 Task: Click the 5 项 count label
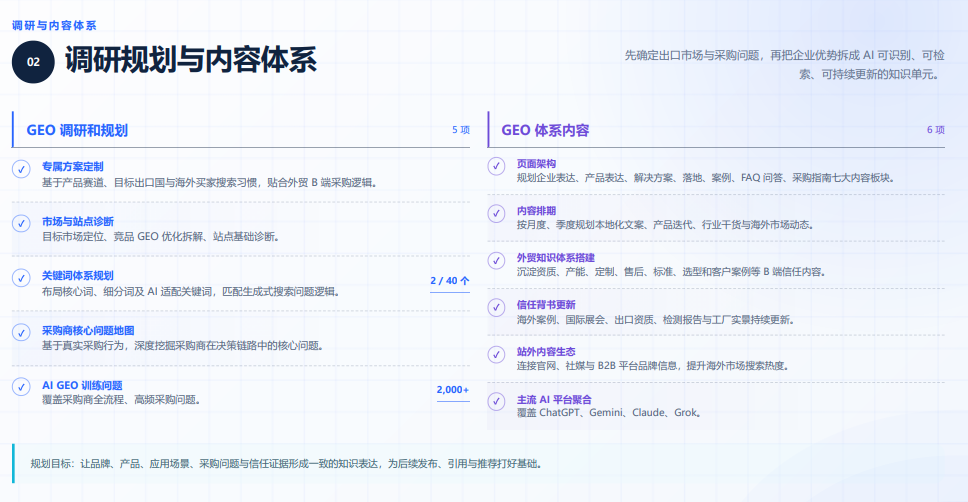pyautogui.click(x=461, y=130)
